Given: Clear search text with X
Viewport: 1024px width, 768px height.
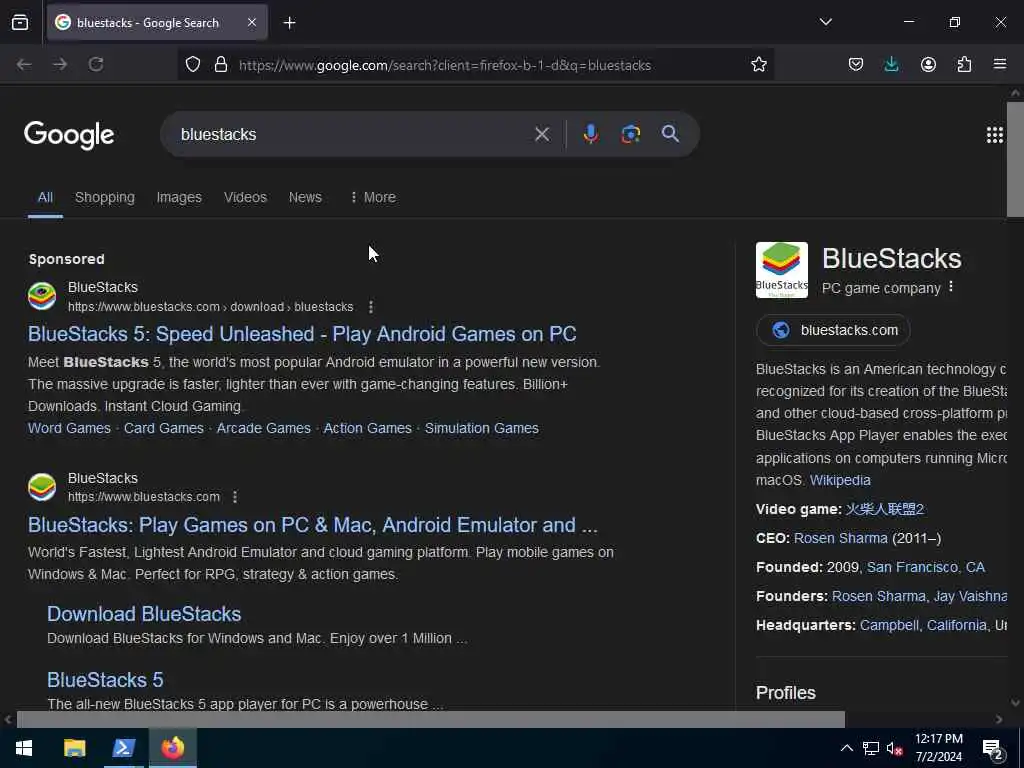Looking at the screenshot, I should point(541,134).
